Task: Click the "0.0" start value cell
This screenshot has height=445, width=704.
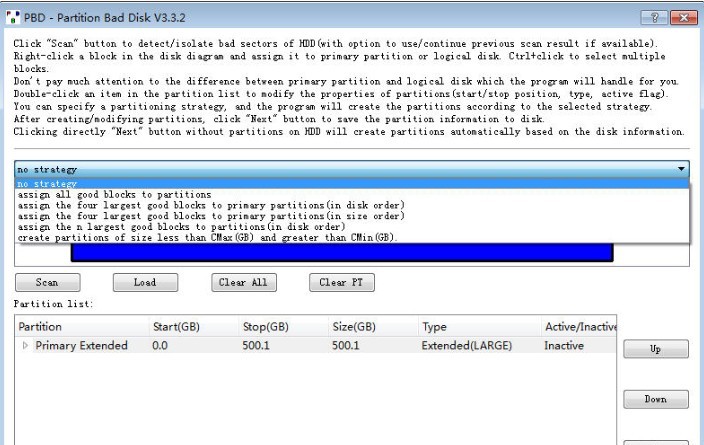Action: click(160, 345)
